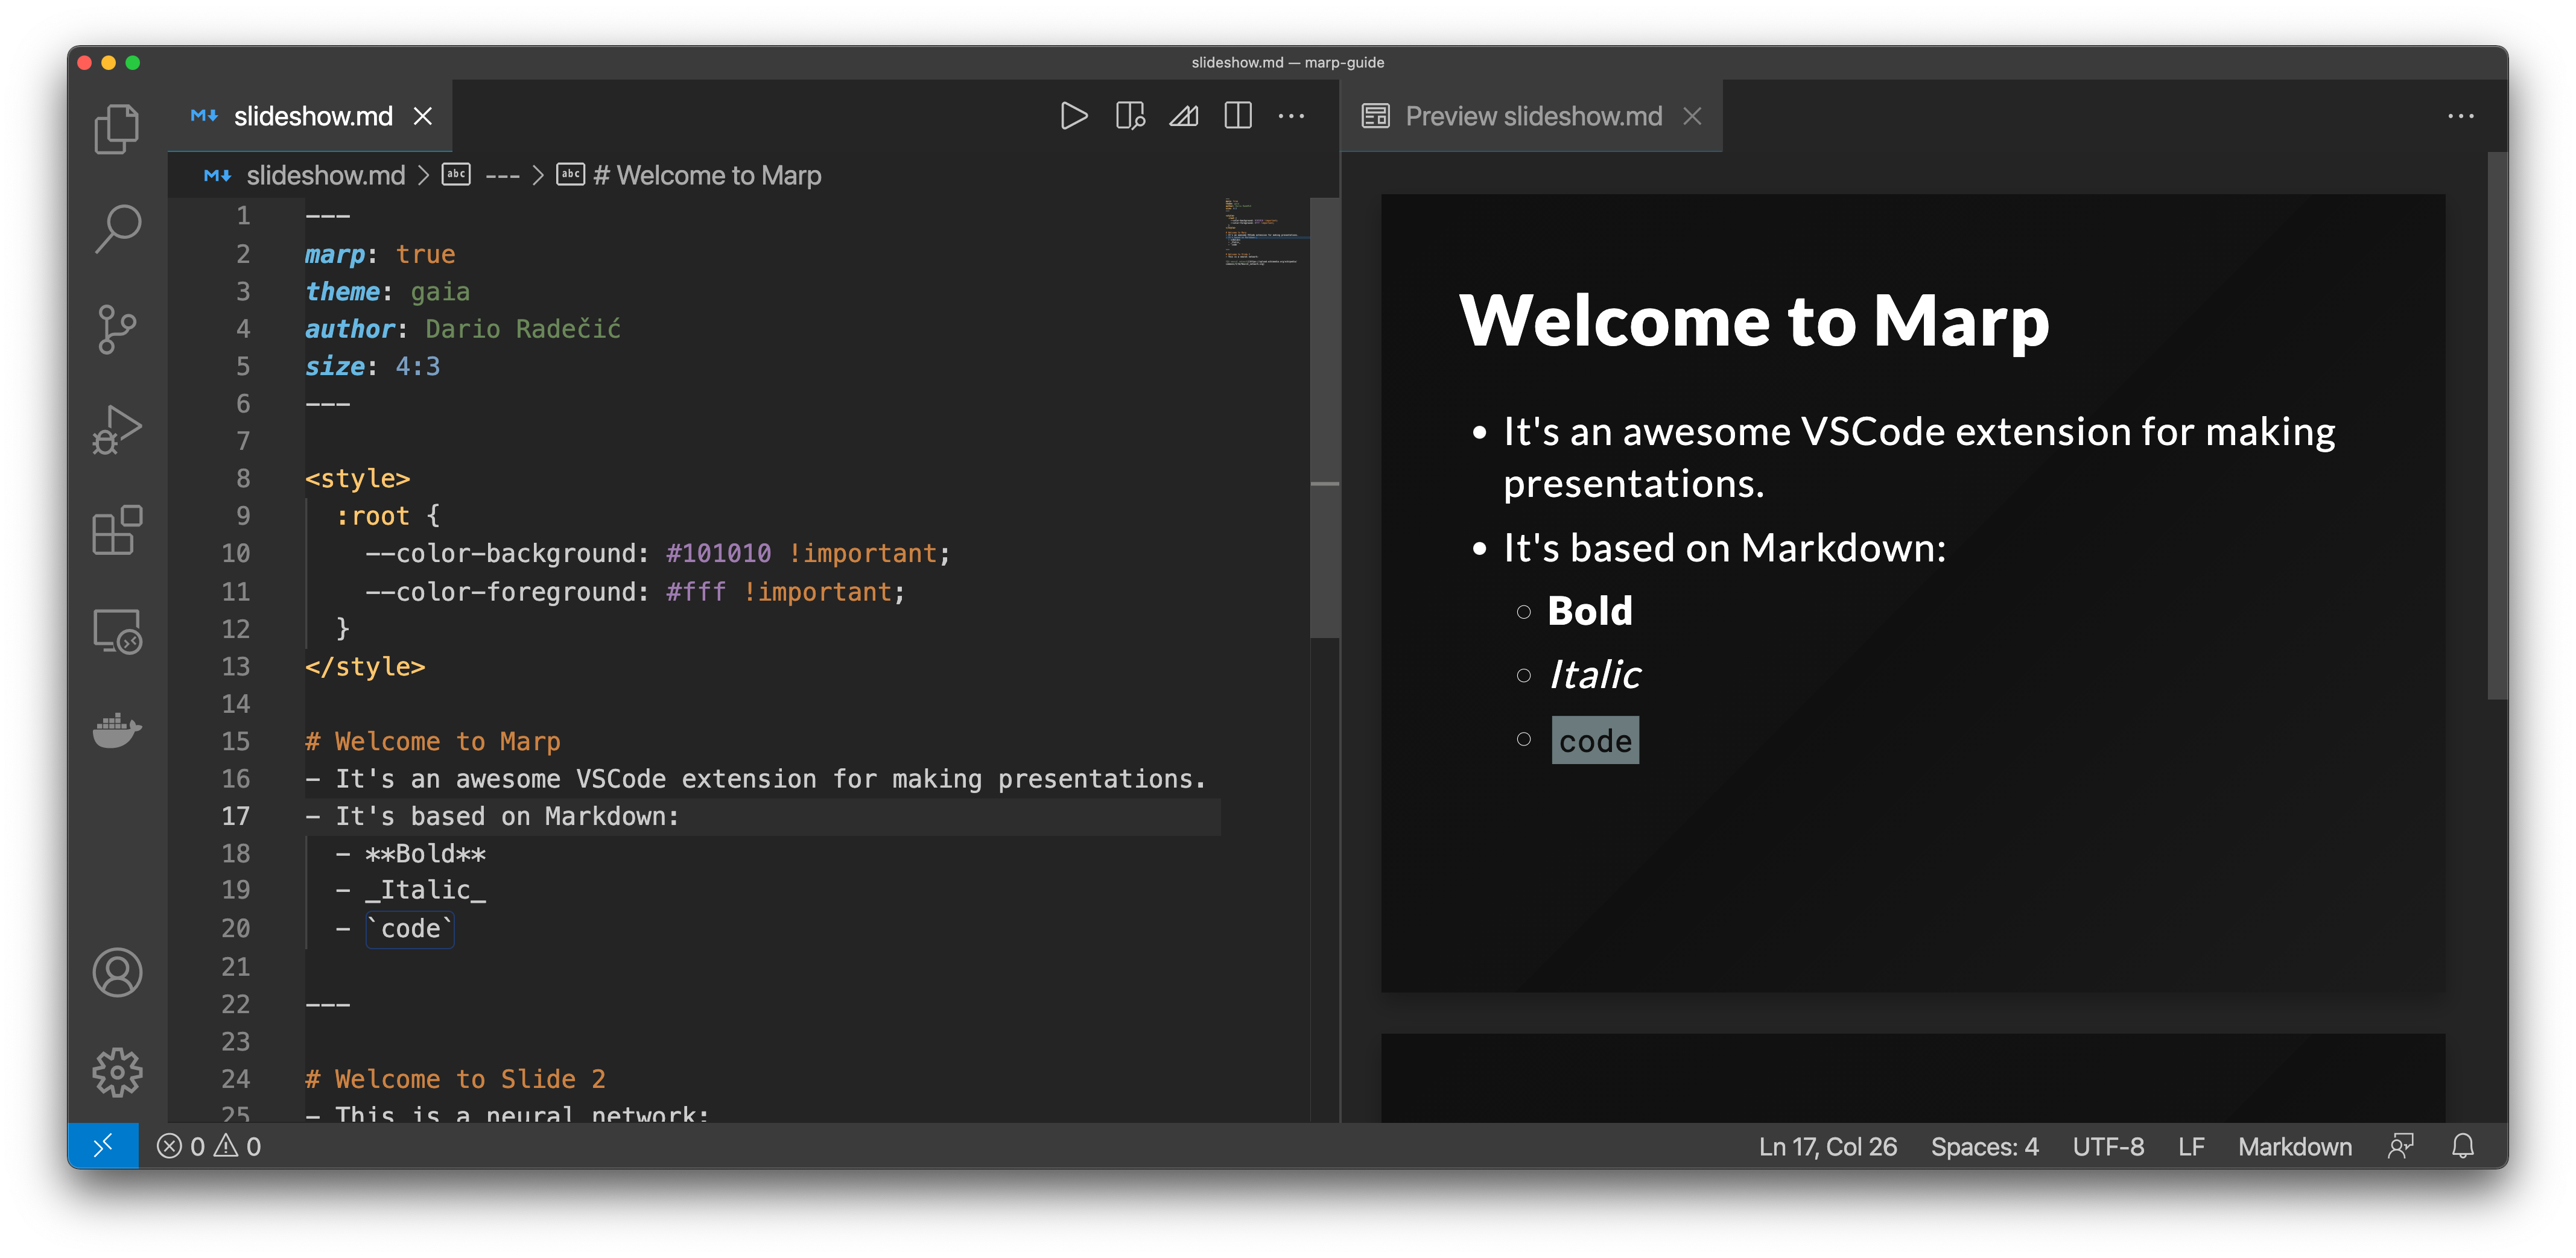Open Run and Debug view

point(117,430)
